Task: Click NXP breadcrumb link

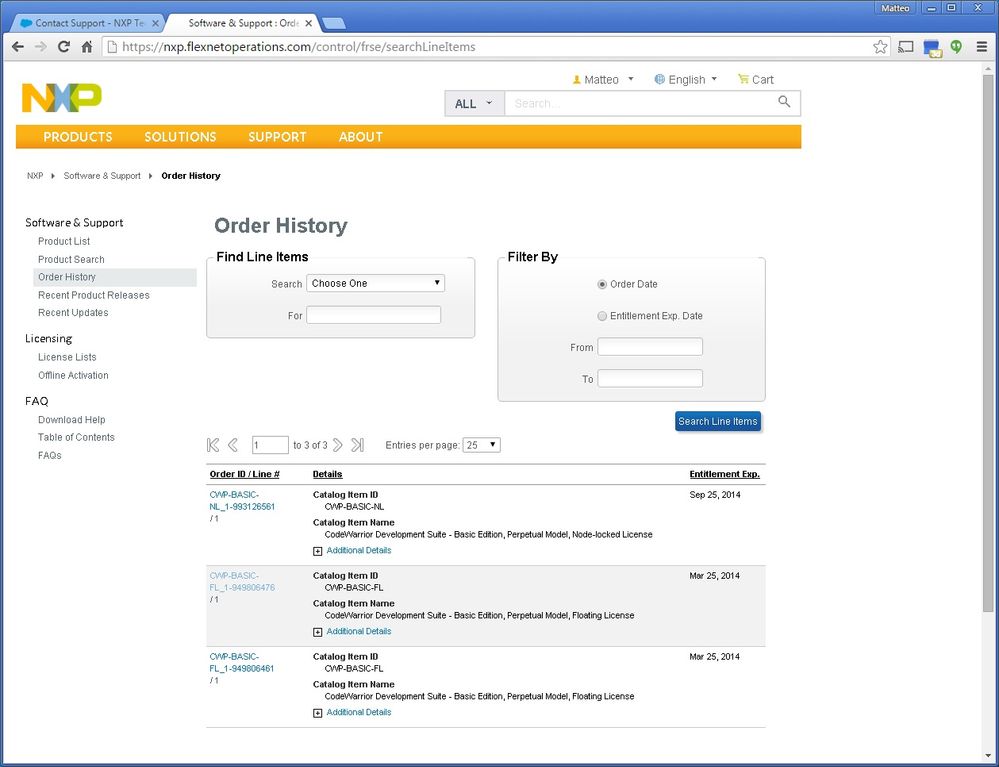Action: [x=35, y=176]
